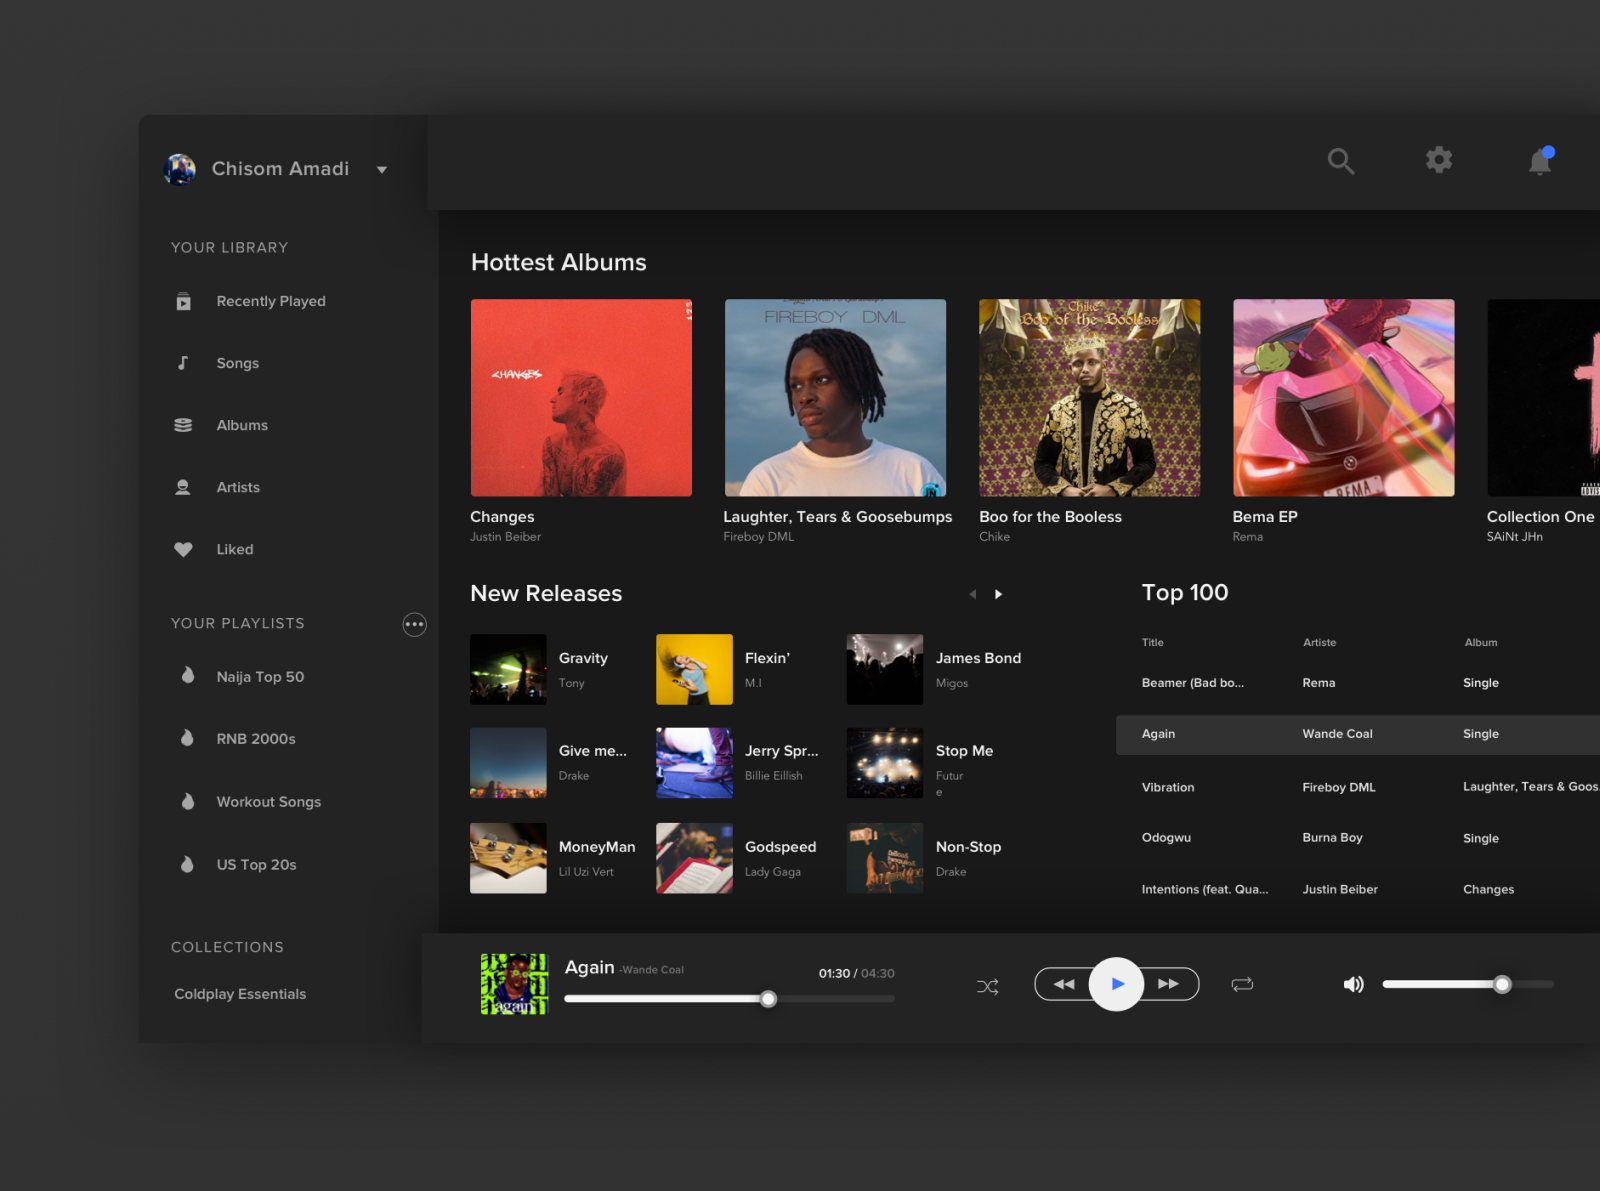
Task: Play Jerry Spr... by Billie Eillish thumbnail
Action: pyautogui.click(x=694, y=763)
